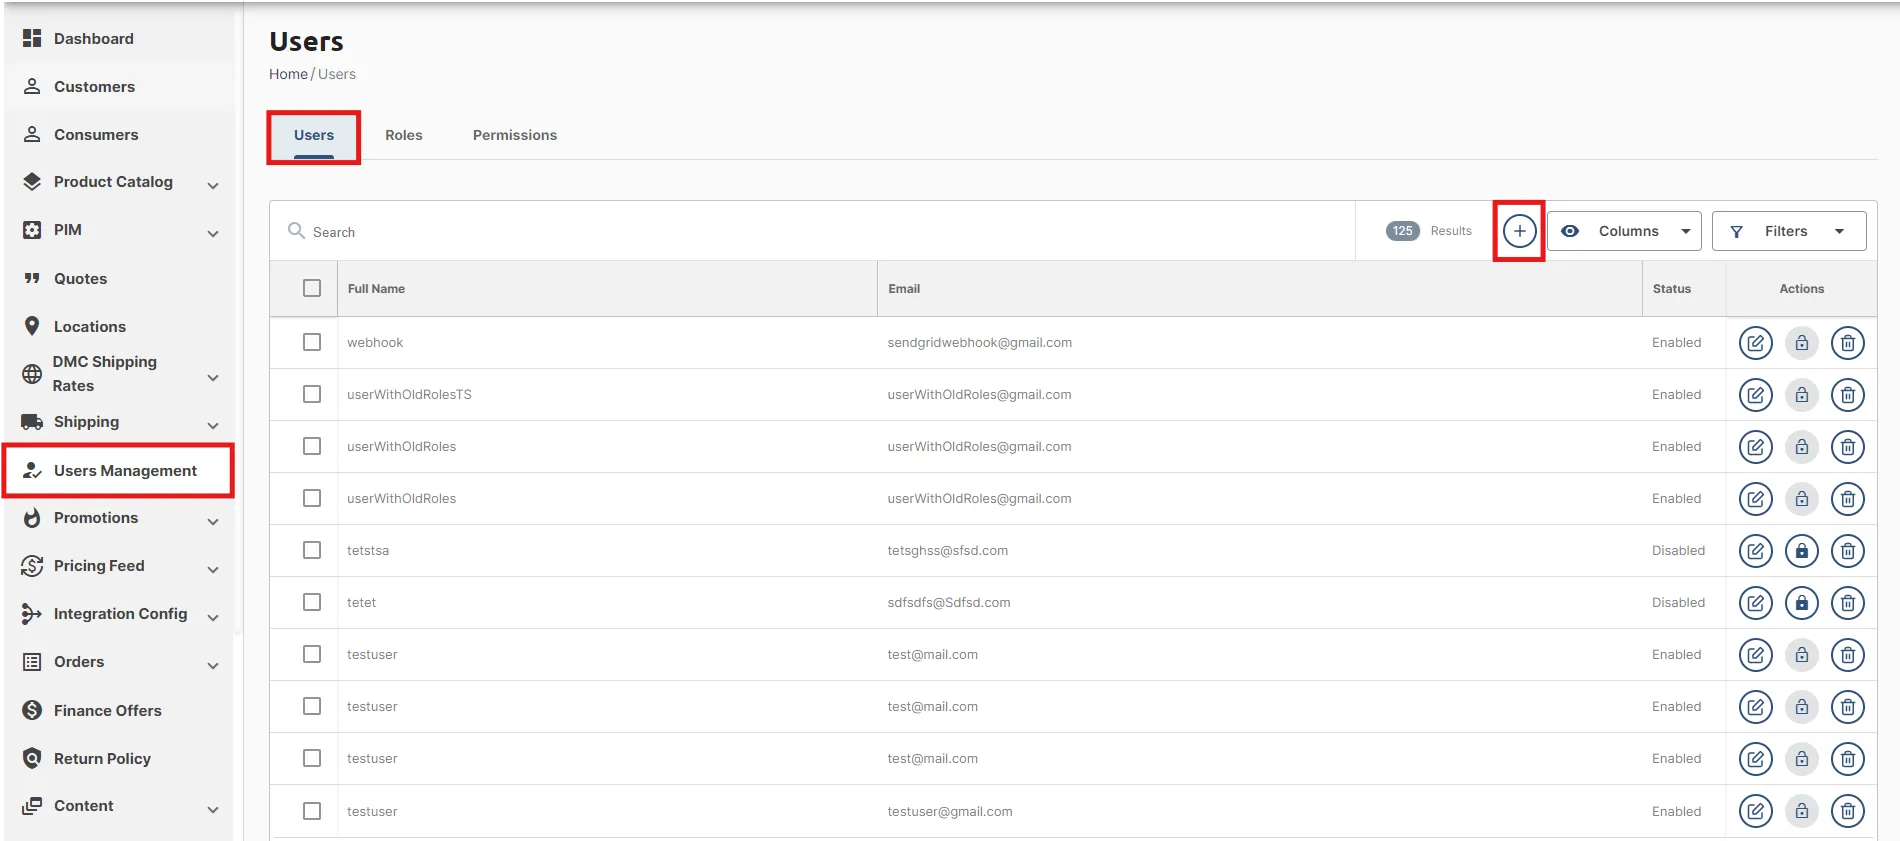The height and width of the screenshot is (841, 1900).
Task: Switch to the Permissions tab
Action: 515,135
